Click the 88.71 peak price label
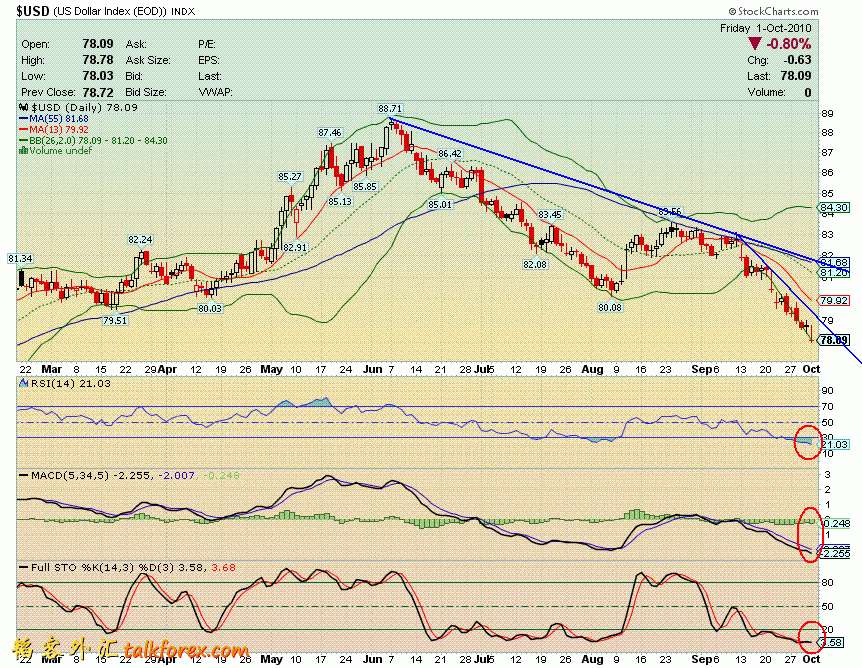Viewport: 862px width, 668px height. pyautogui.click(x=390, y=109)
